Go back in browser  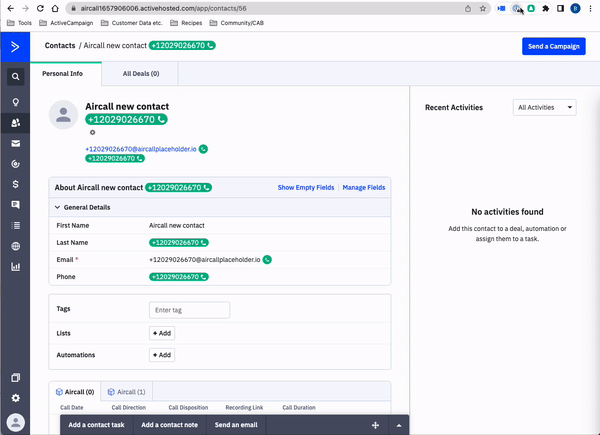pos(10,8)
